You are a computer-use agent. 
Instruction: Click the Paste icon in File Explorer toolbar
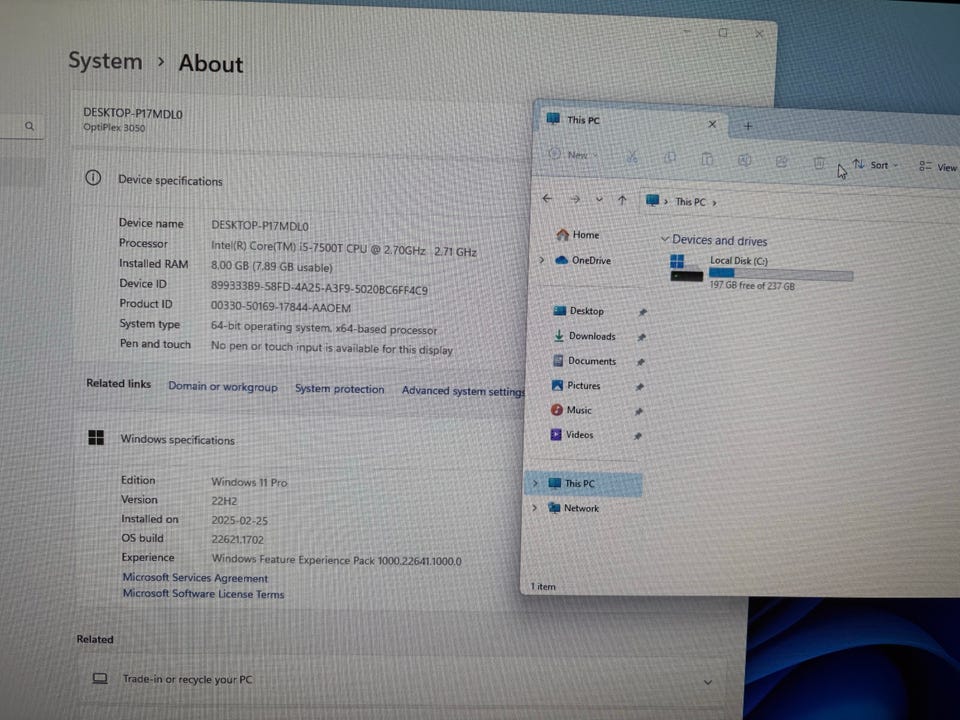707,159
